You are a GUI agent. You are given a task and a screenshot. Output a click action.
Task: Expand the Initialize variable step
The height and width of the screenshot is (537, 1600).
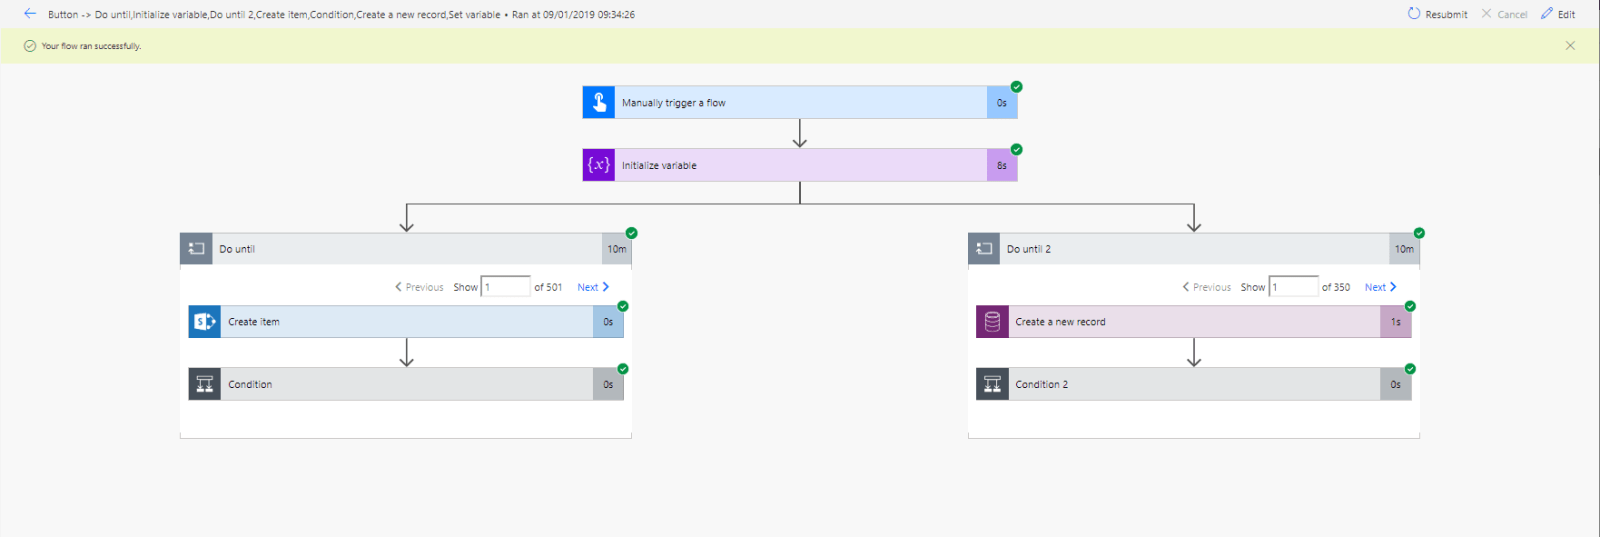pyautogui.click(x=800, y=165)
